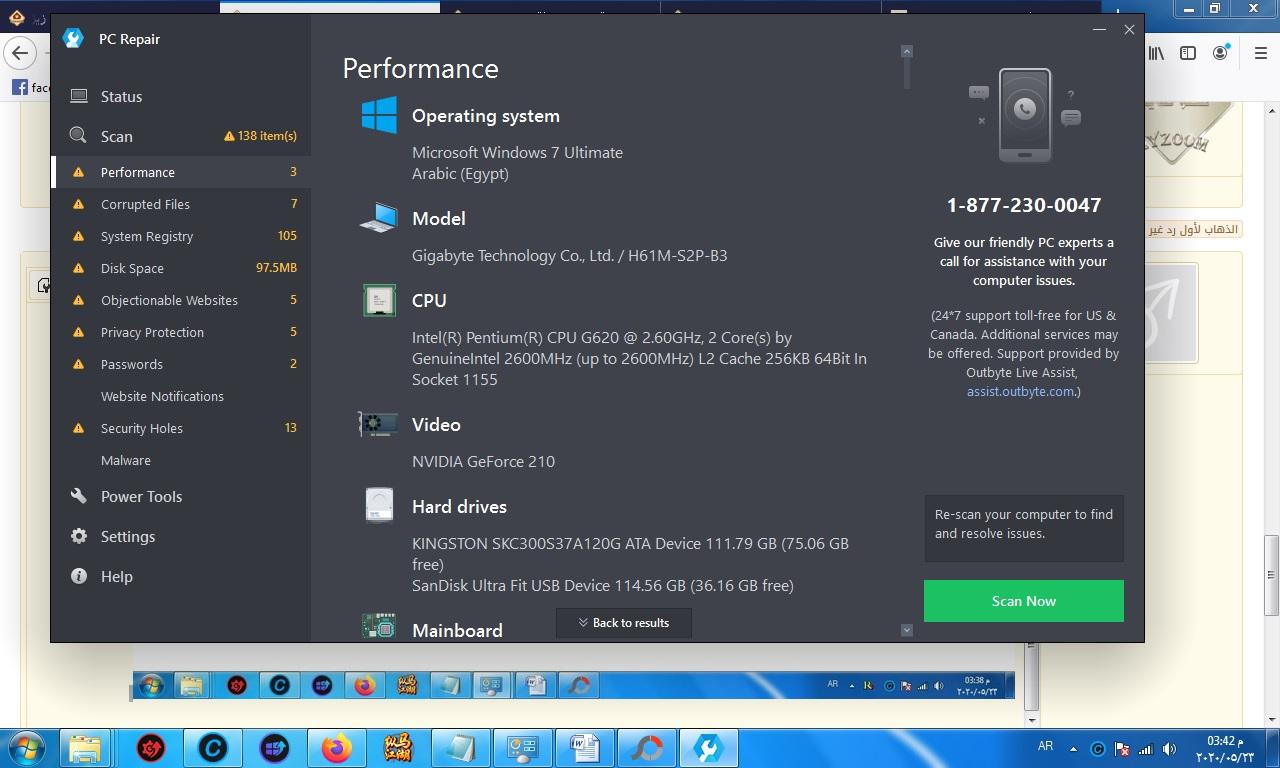Click the Mainboard icon

coord(379,627)
